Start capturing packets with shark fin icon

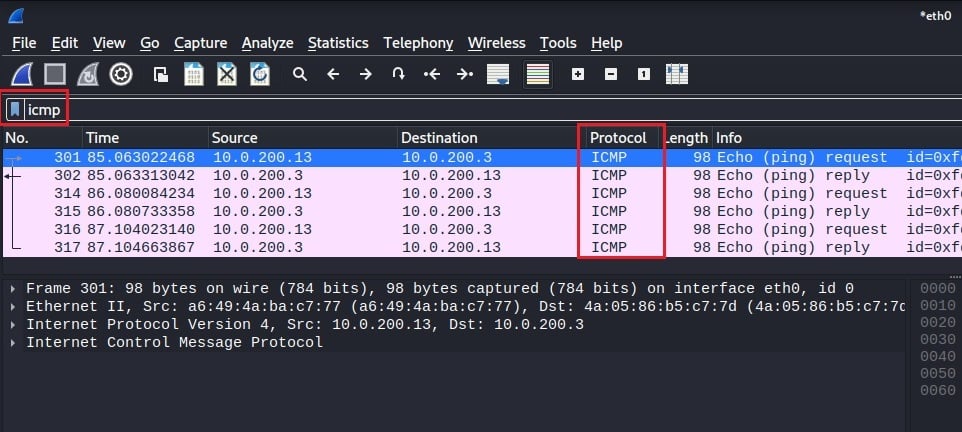pos(22,75)
